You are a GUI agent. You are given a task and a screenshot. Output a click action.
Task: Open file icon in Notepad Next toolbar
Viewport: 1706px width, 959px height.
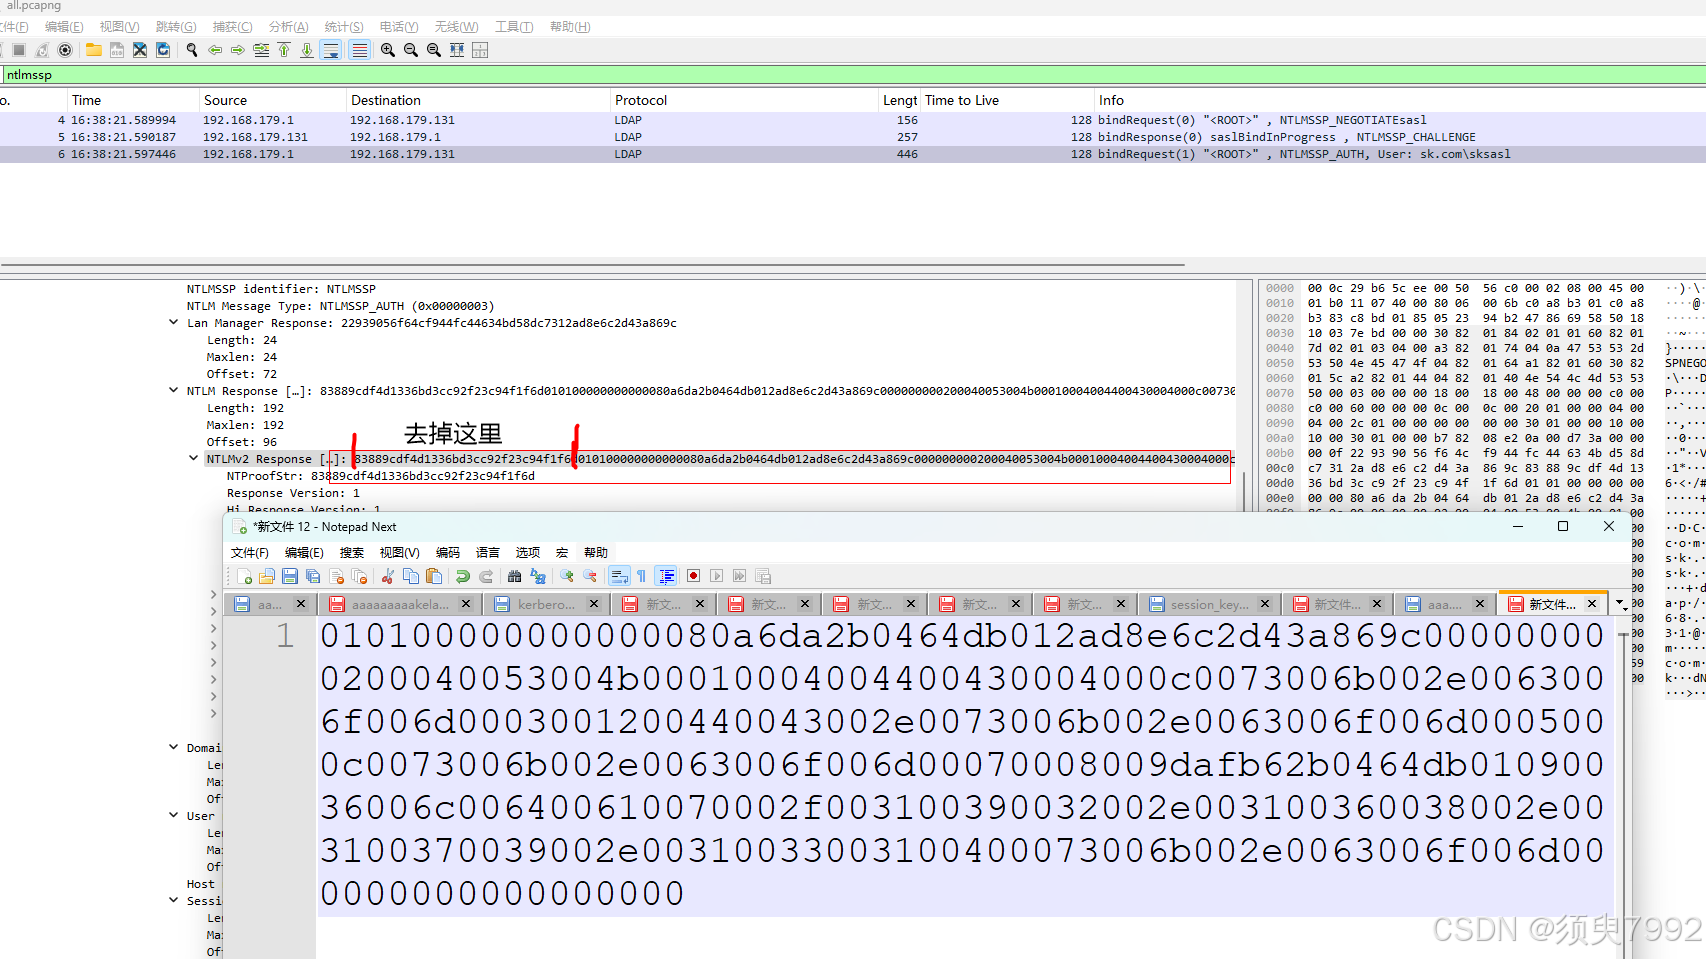267,576
